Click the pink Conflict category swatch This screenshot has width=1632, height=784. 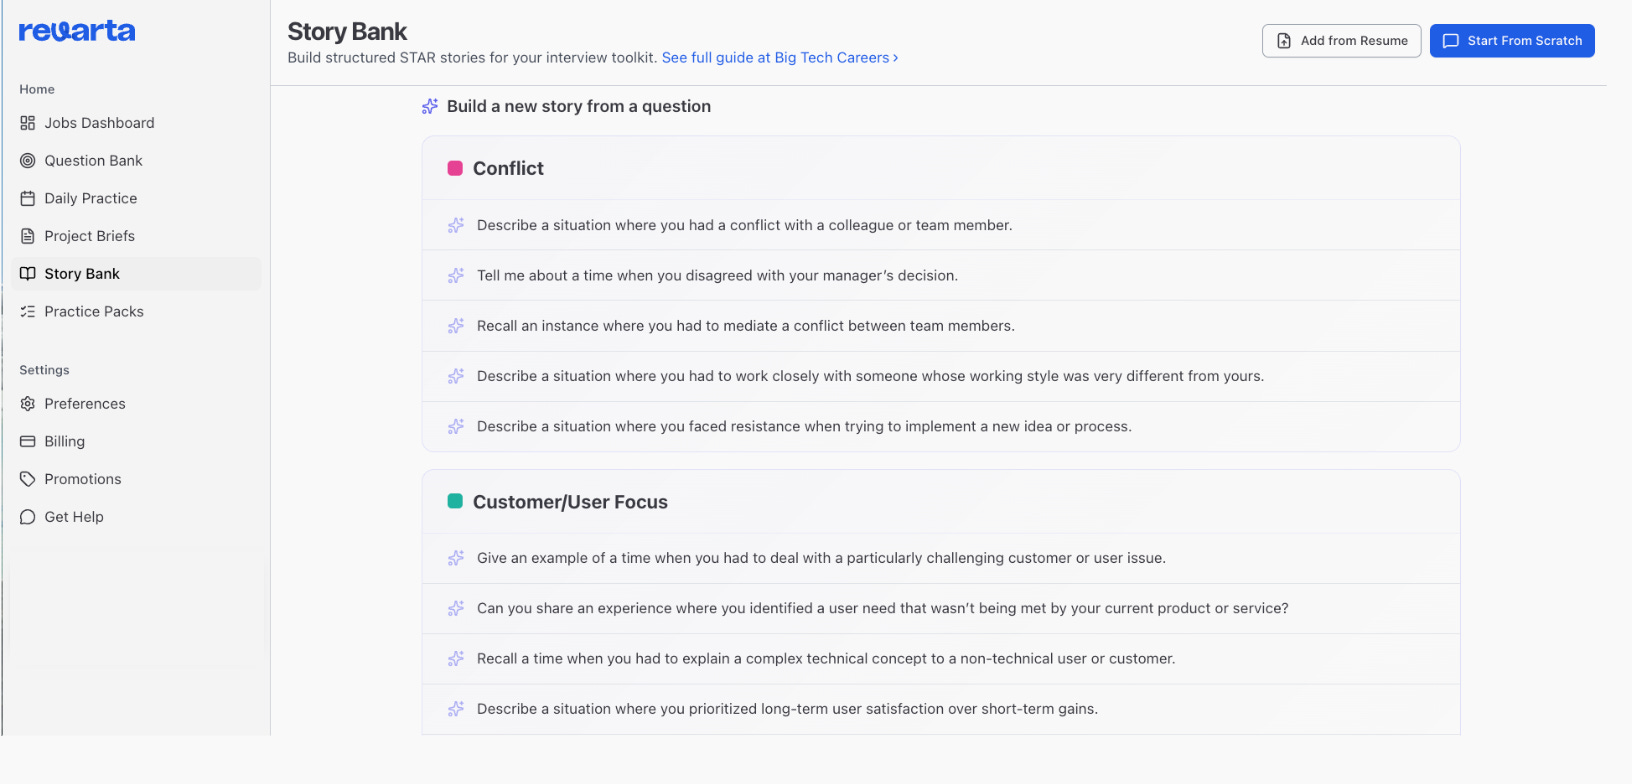(x=455, y=168)
